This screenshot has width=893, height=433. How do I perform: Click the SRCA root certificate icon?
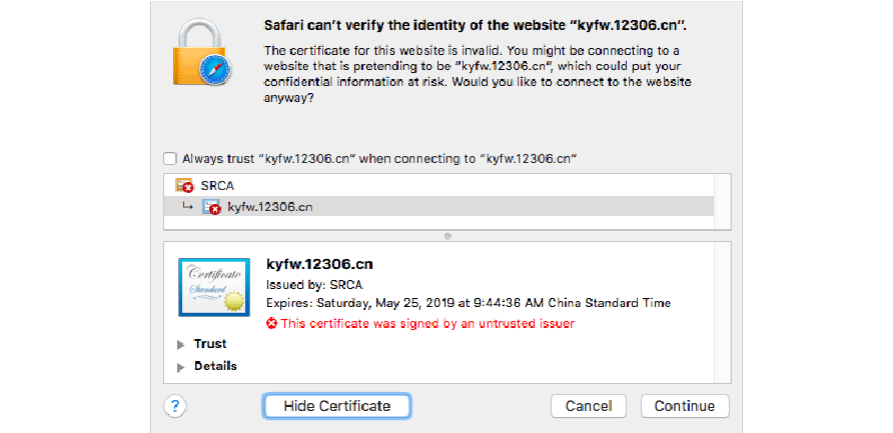click(x=184, y=186)
